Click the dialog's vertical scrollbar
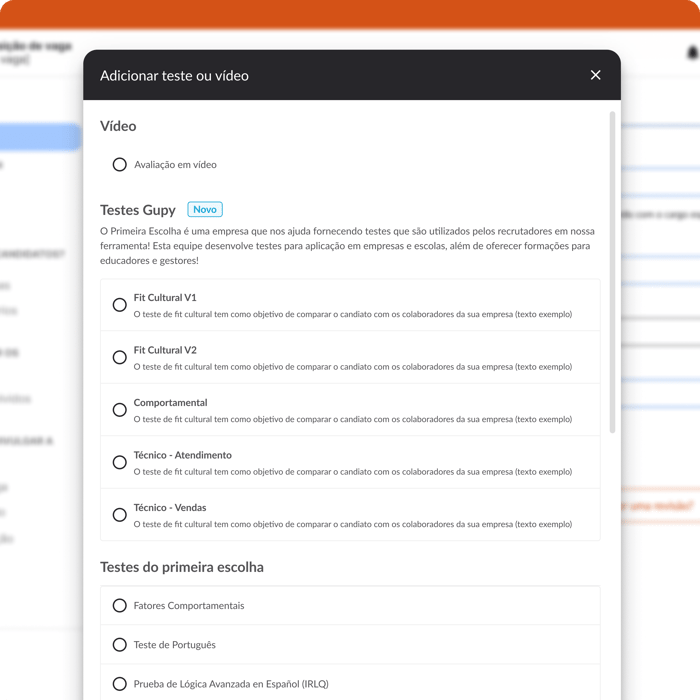Screen dimensions: 700x700 (612, 272)
